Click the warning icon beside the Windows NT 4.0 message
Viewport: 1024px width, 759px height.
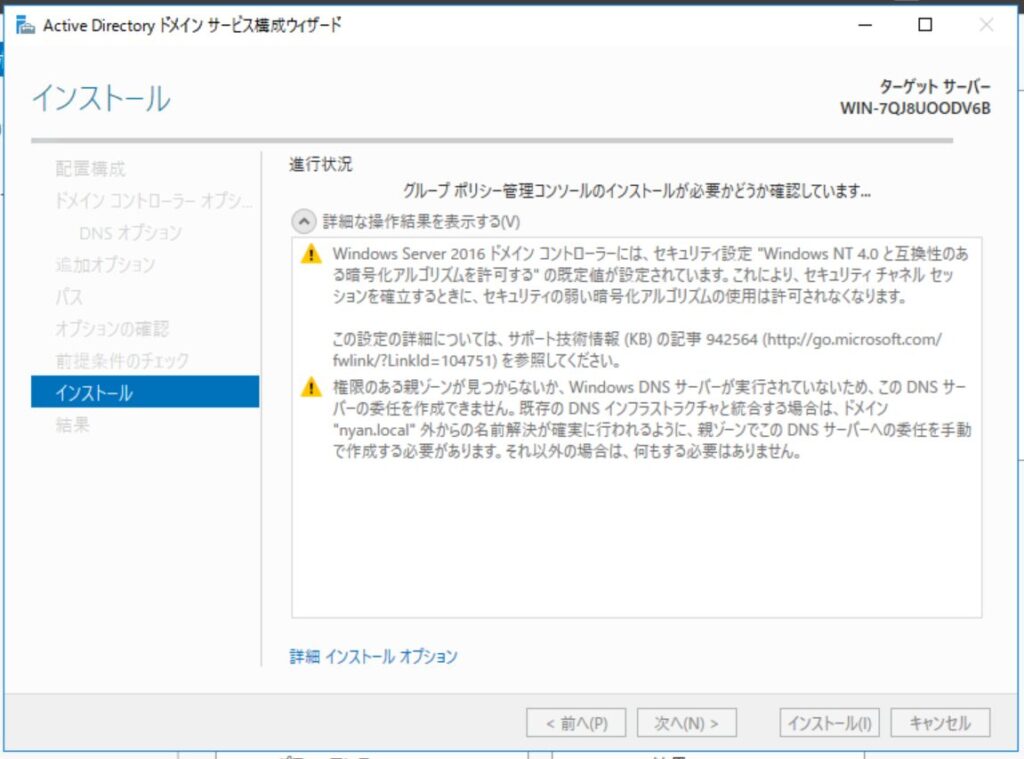point(312,255)
